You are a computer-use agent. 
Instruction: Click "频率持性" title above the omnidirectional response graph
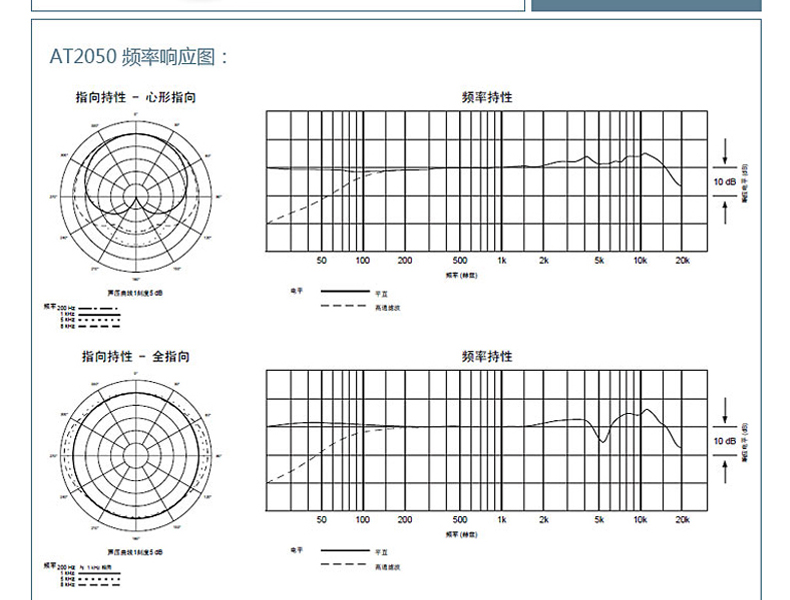click(487, 357)
